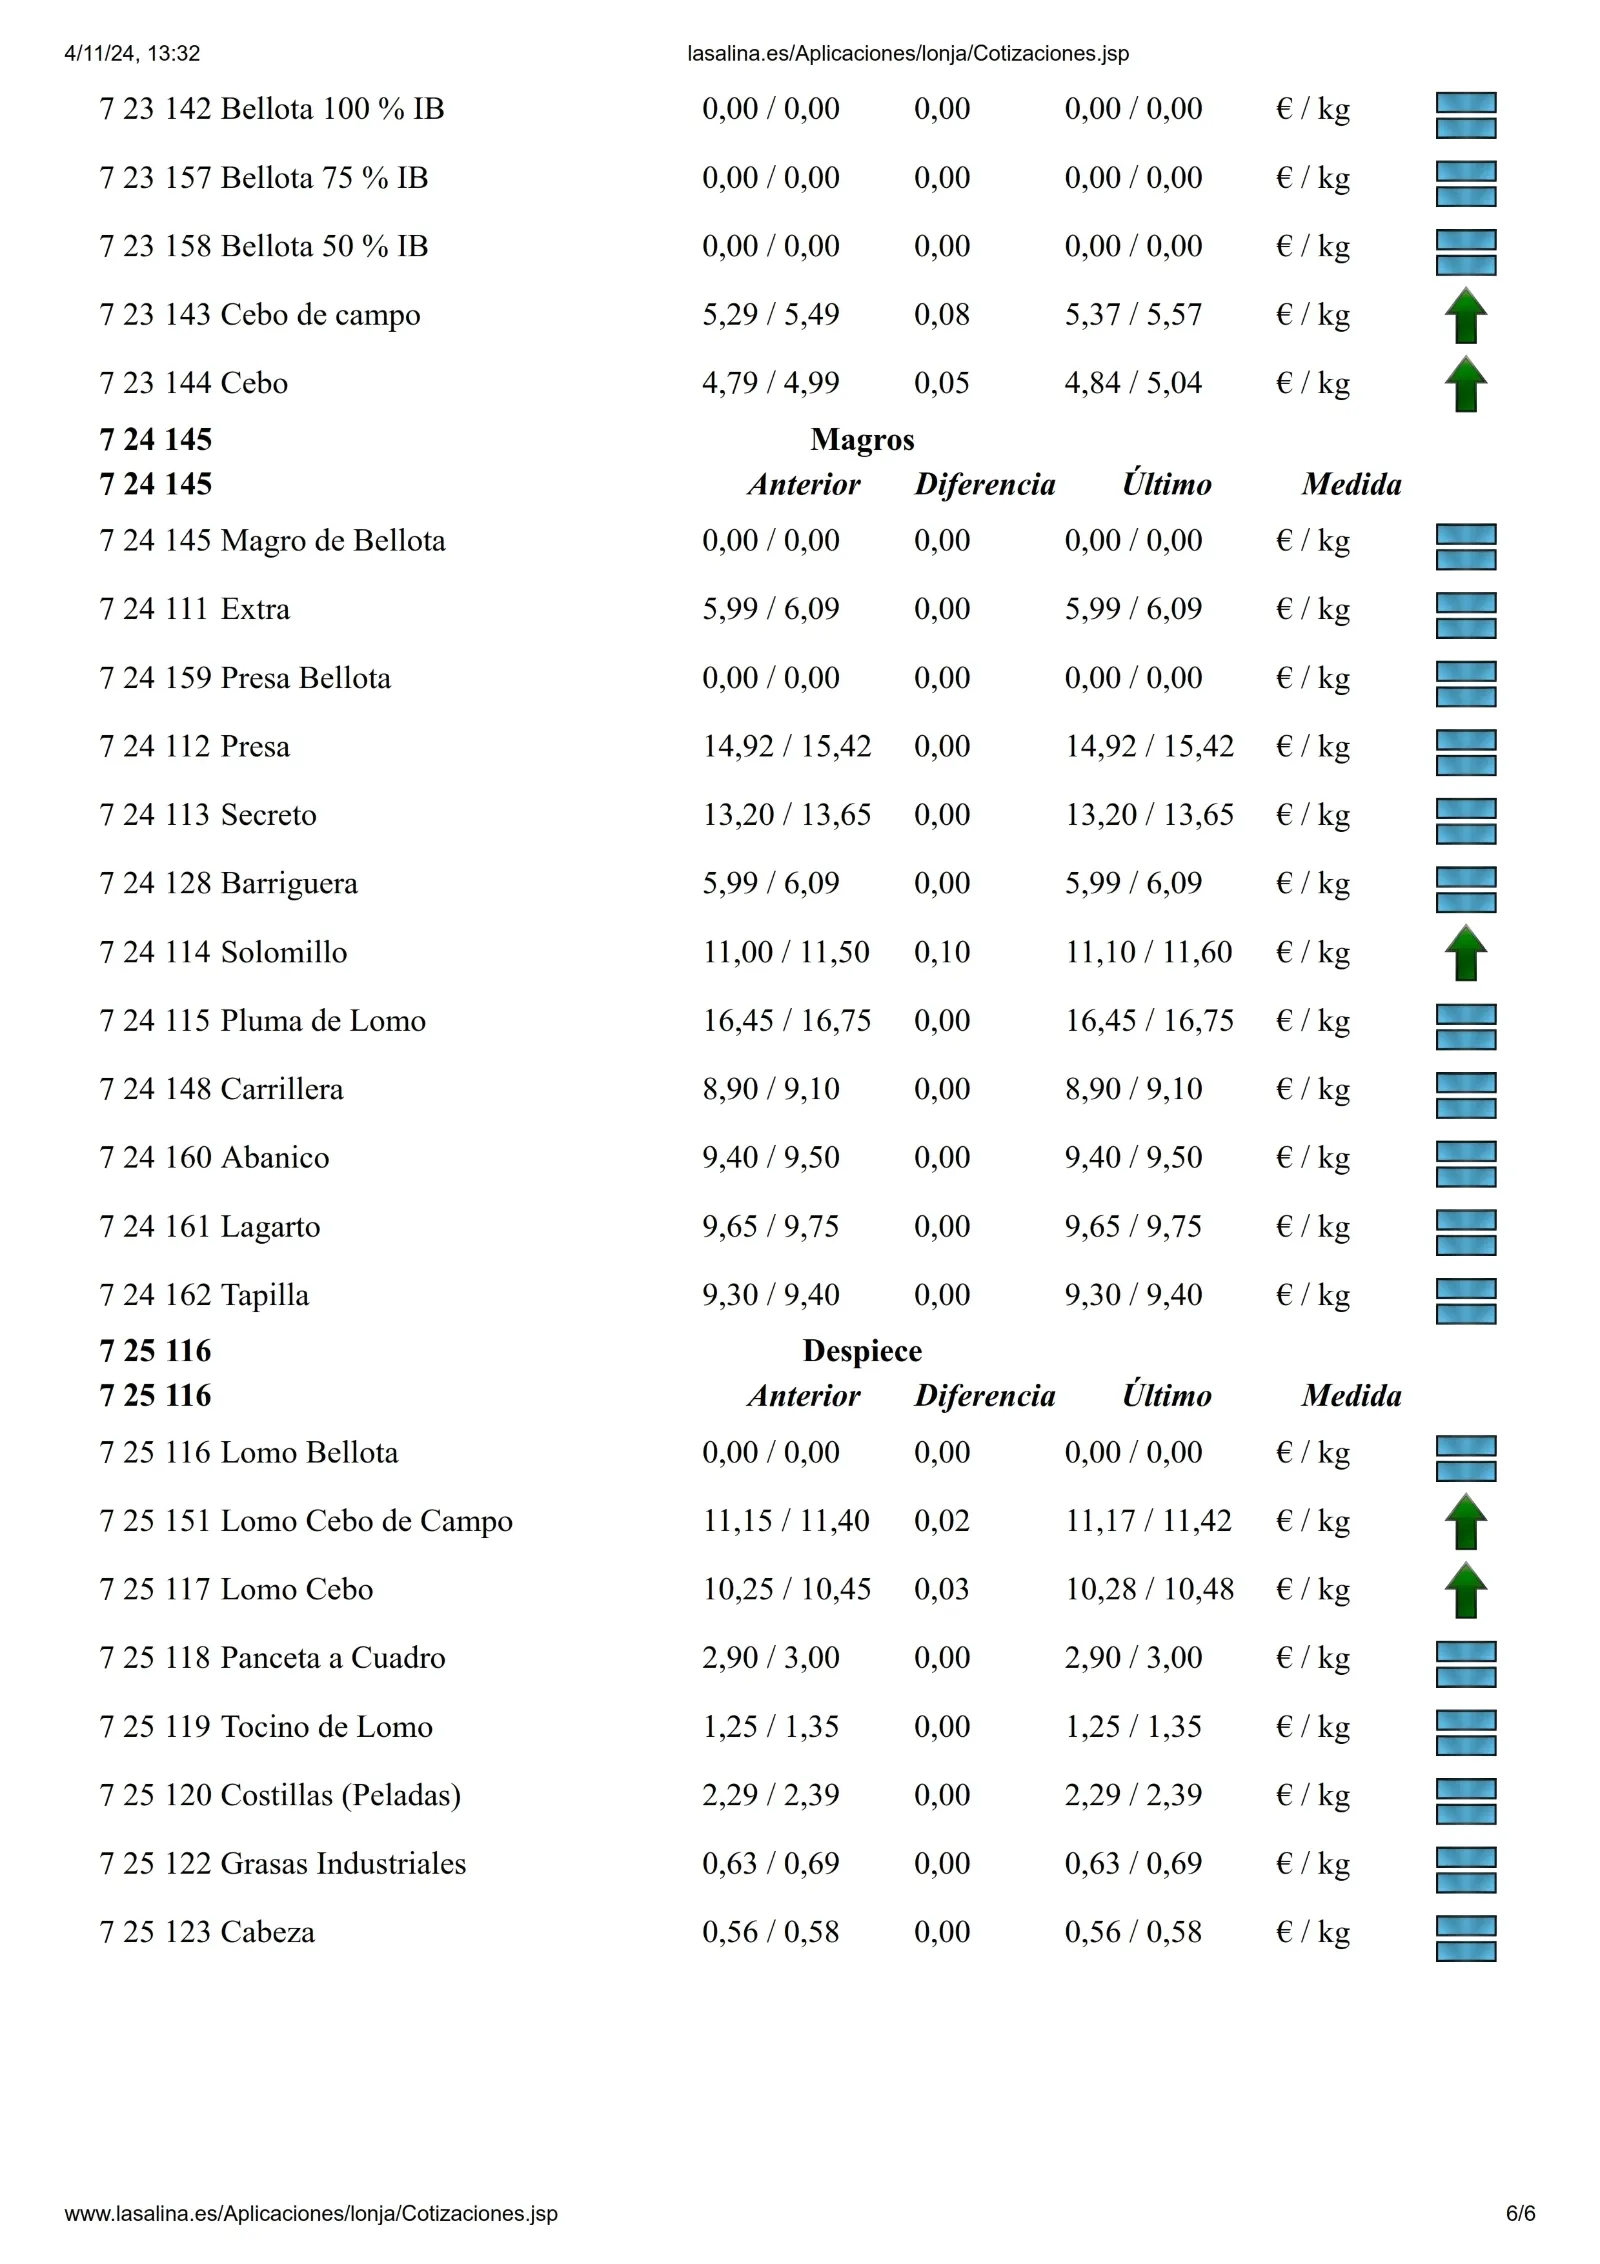Click the Carrillera último price 8,90 / 9,10

coord(1133,1089)
